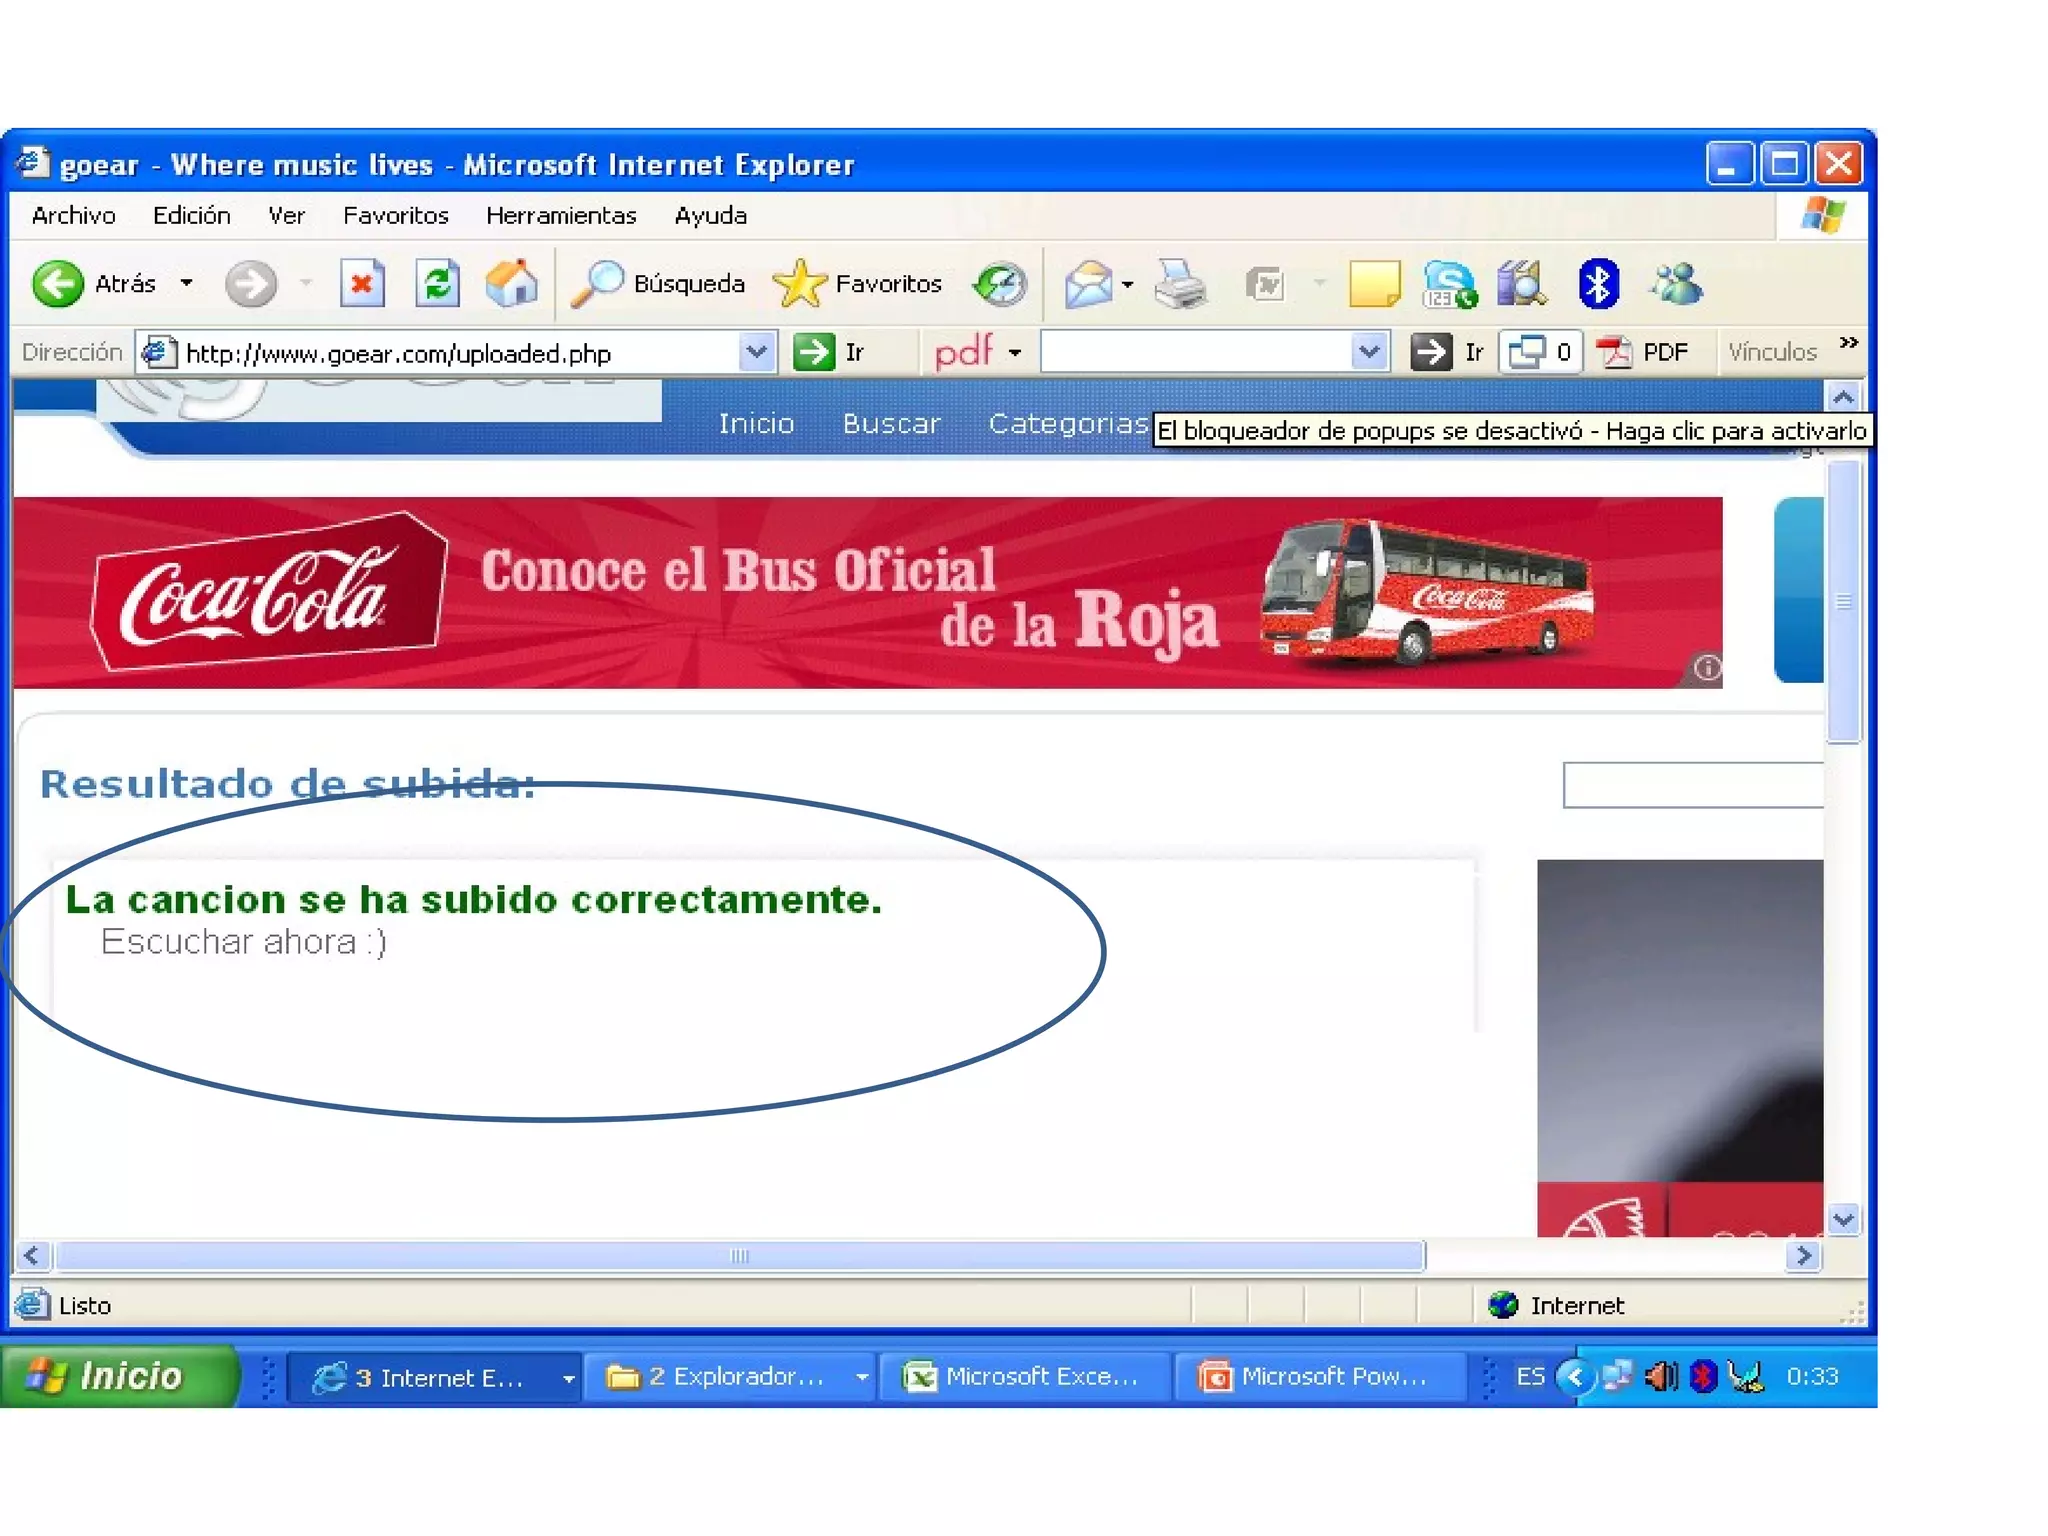
Task: Open the Home page icon
Action: click(512, 284)
